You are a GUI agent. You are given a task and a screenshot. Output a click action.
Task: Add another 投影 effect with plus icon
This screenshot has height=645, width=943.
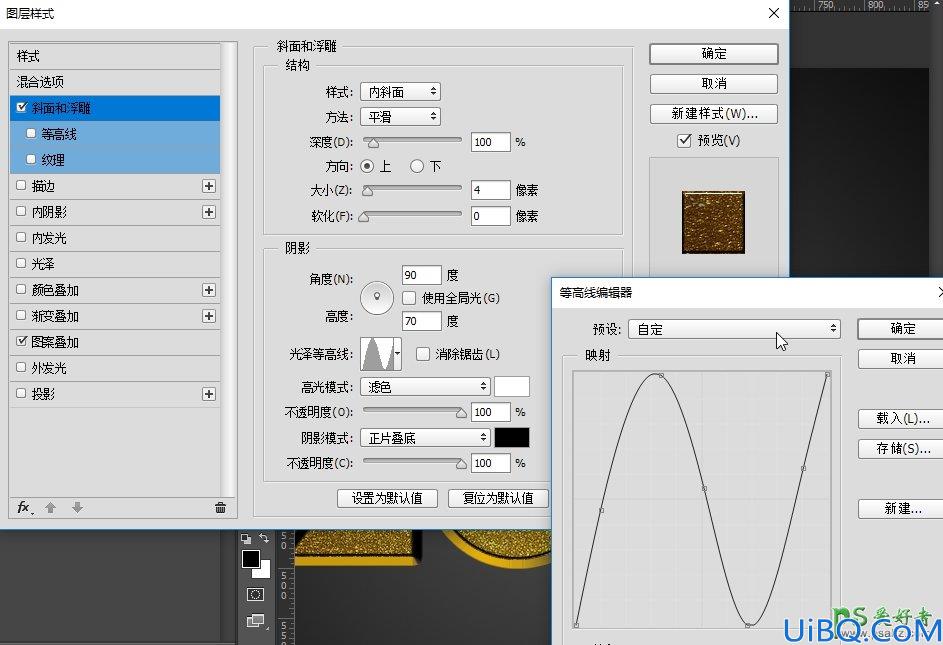click(209, 394)
